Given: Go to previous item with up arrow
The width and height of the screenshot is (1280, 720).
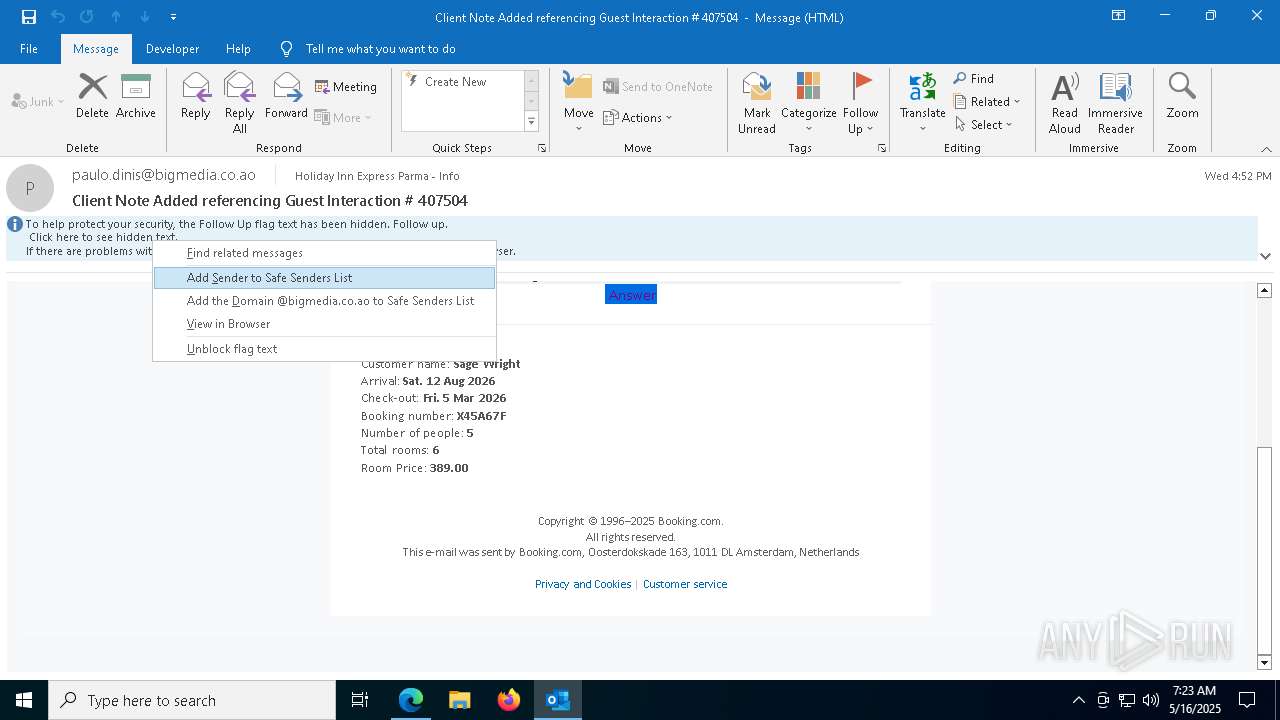Looking at the screenshot, I should 116,17.
